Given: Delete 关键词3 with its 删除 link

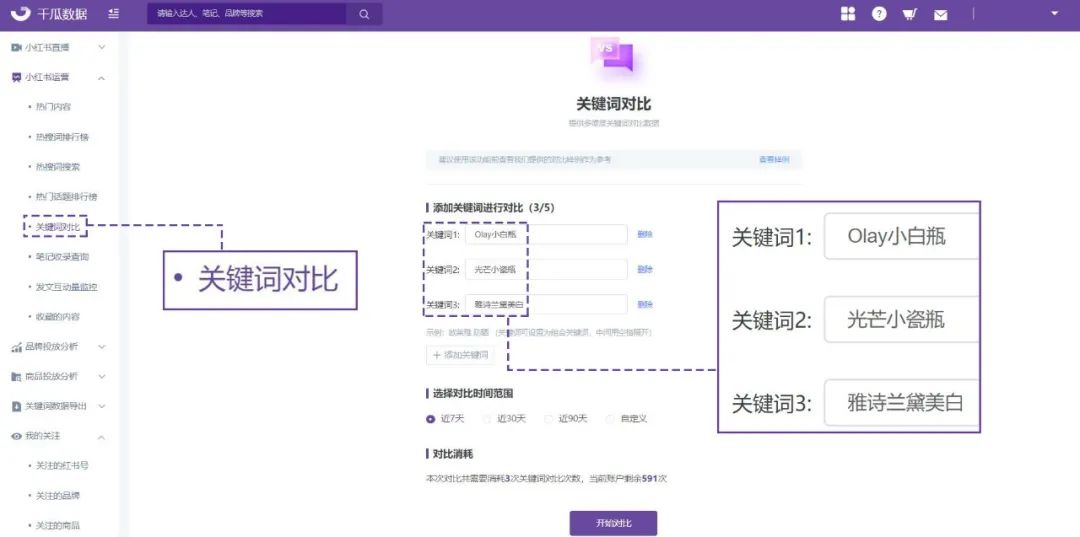Looking at the screenshot, I should [x=645, y=304].
